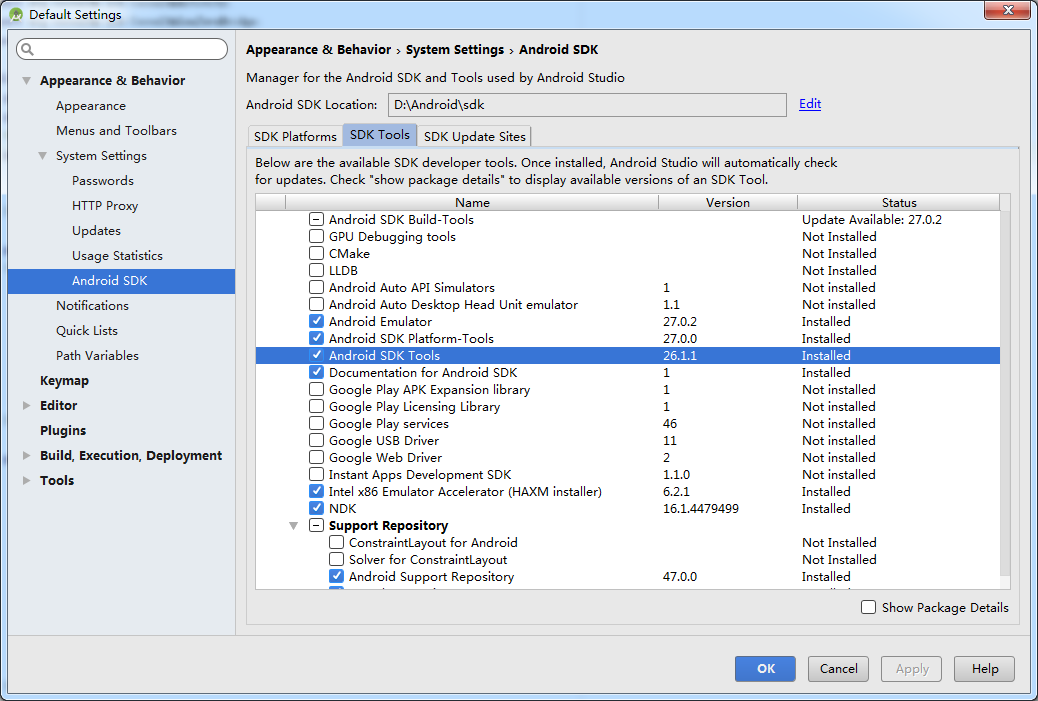Expand the Editor settings section
Viewport: 1038px width, 701px height.
click(x=26, y=406)
